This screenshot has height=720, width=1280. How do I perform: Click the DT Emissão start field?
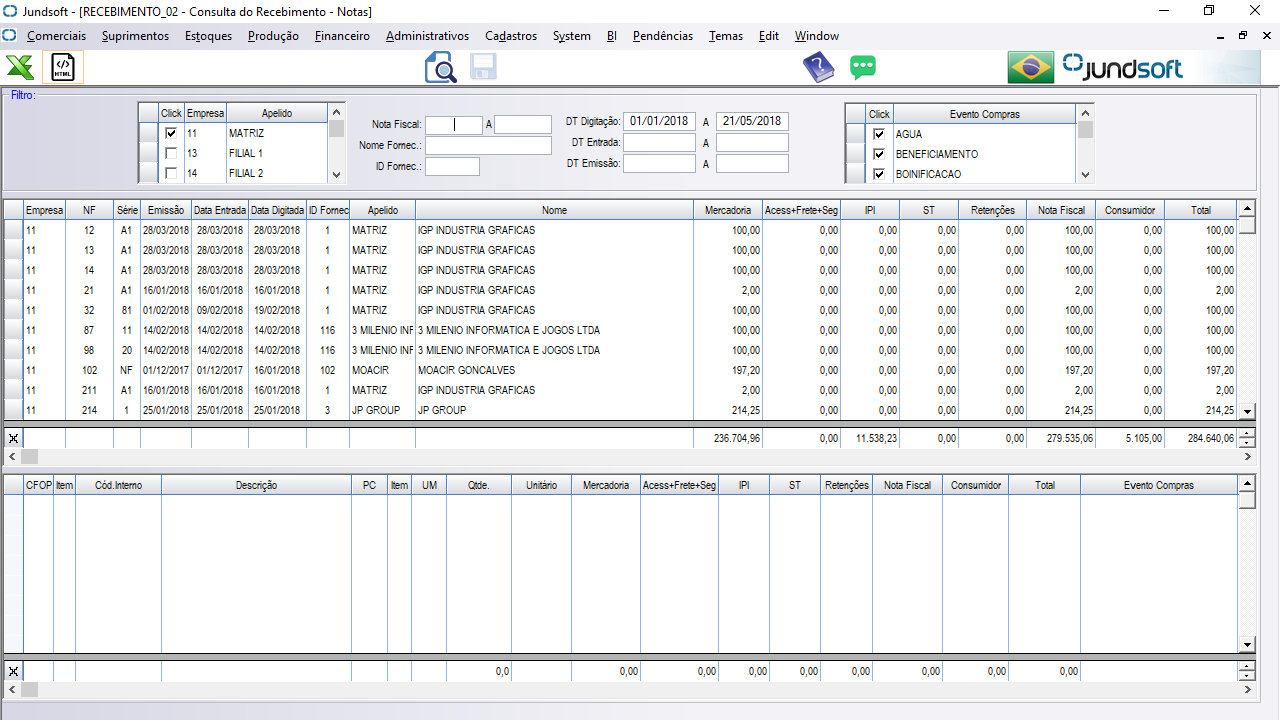tap(659, 163)
